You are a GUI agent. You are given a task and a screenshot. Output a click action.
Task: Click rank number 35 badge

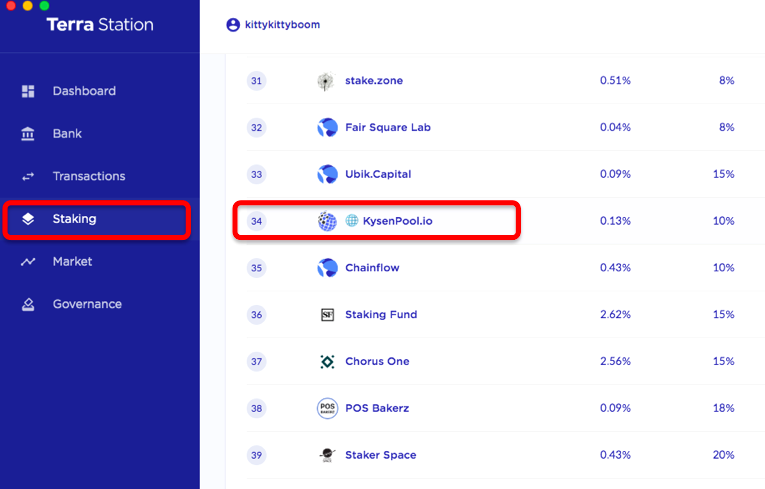(257, 268)
